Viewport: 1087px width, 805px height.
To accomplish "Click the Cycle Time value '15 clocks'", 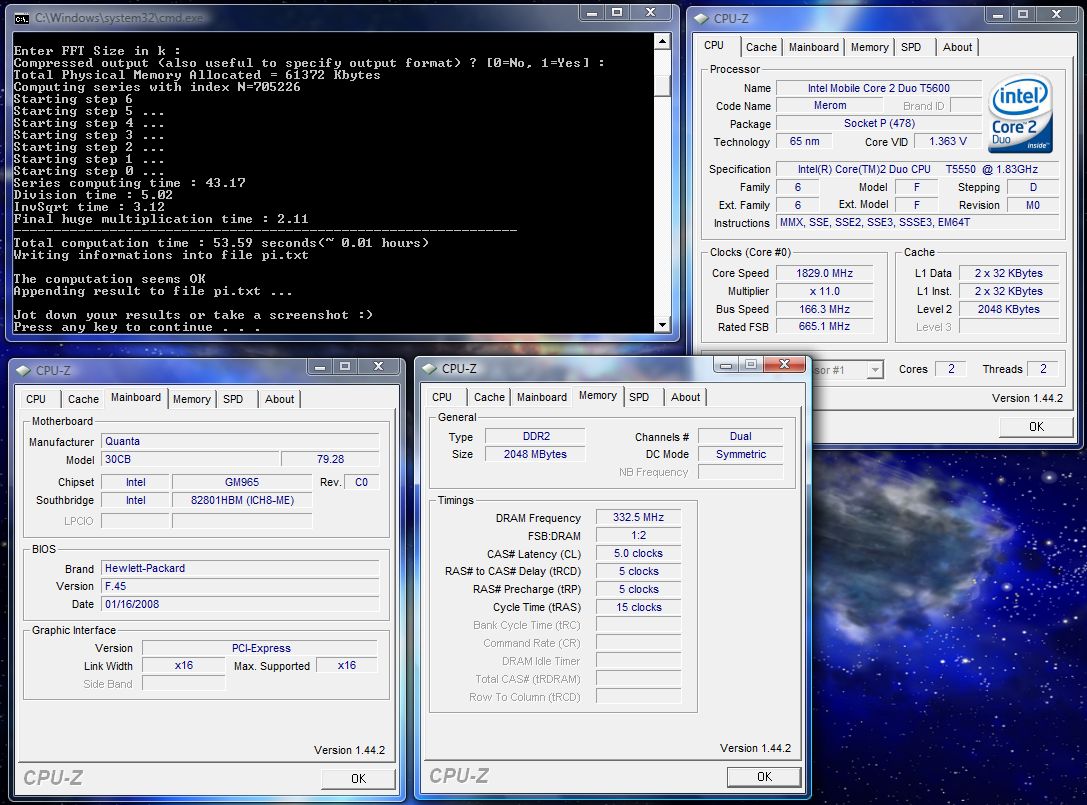I will pyautogui.click(x=638, y=607).
